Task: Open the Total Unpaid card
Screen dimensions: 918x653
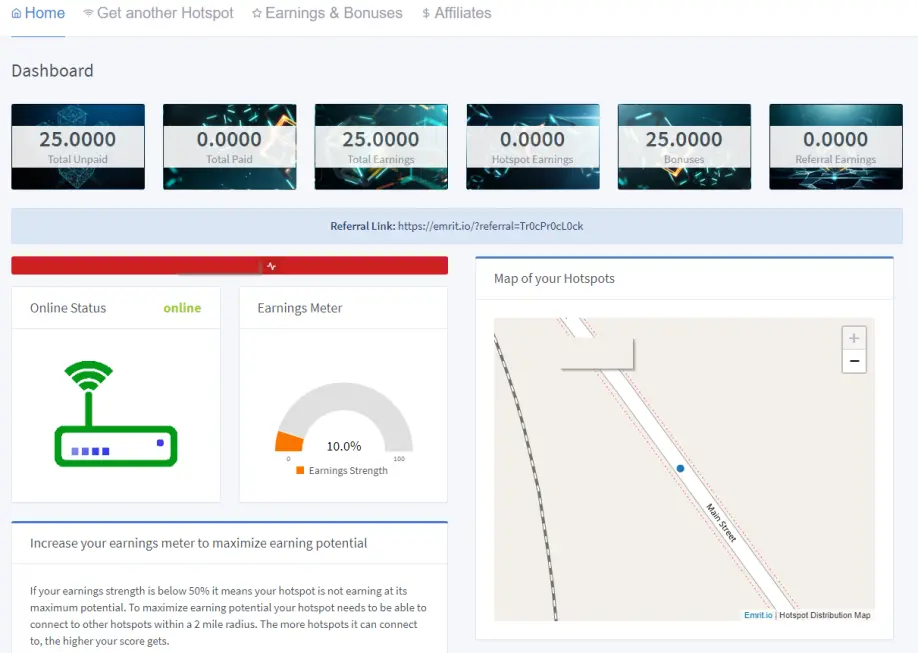Action: click(x=78, y=147)
